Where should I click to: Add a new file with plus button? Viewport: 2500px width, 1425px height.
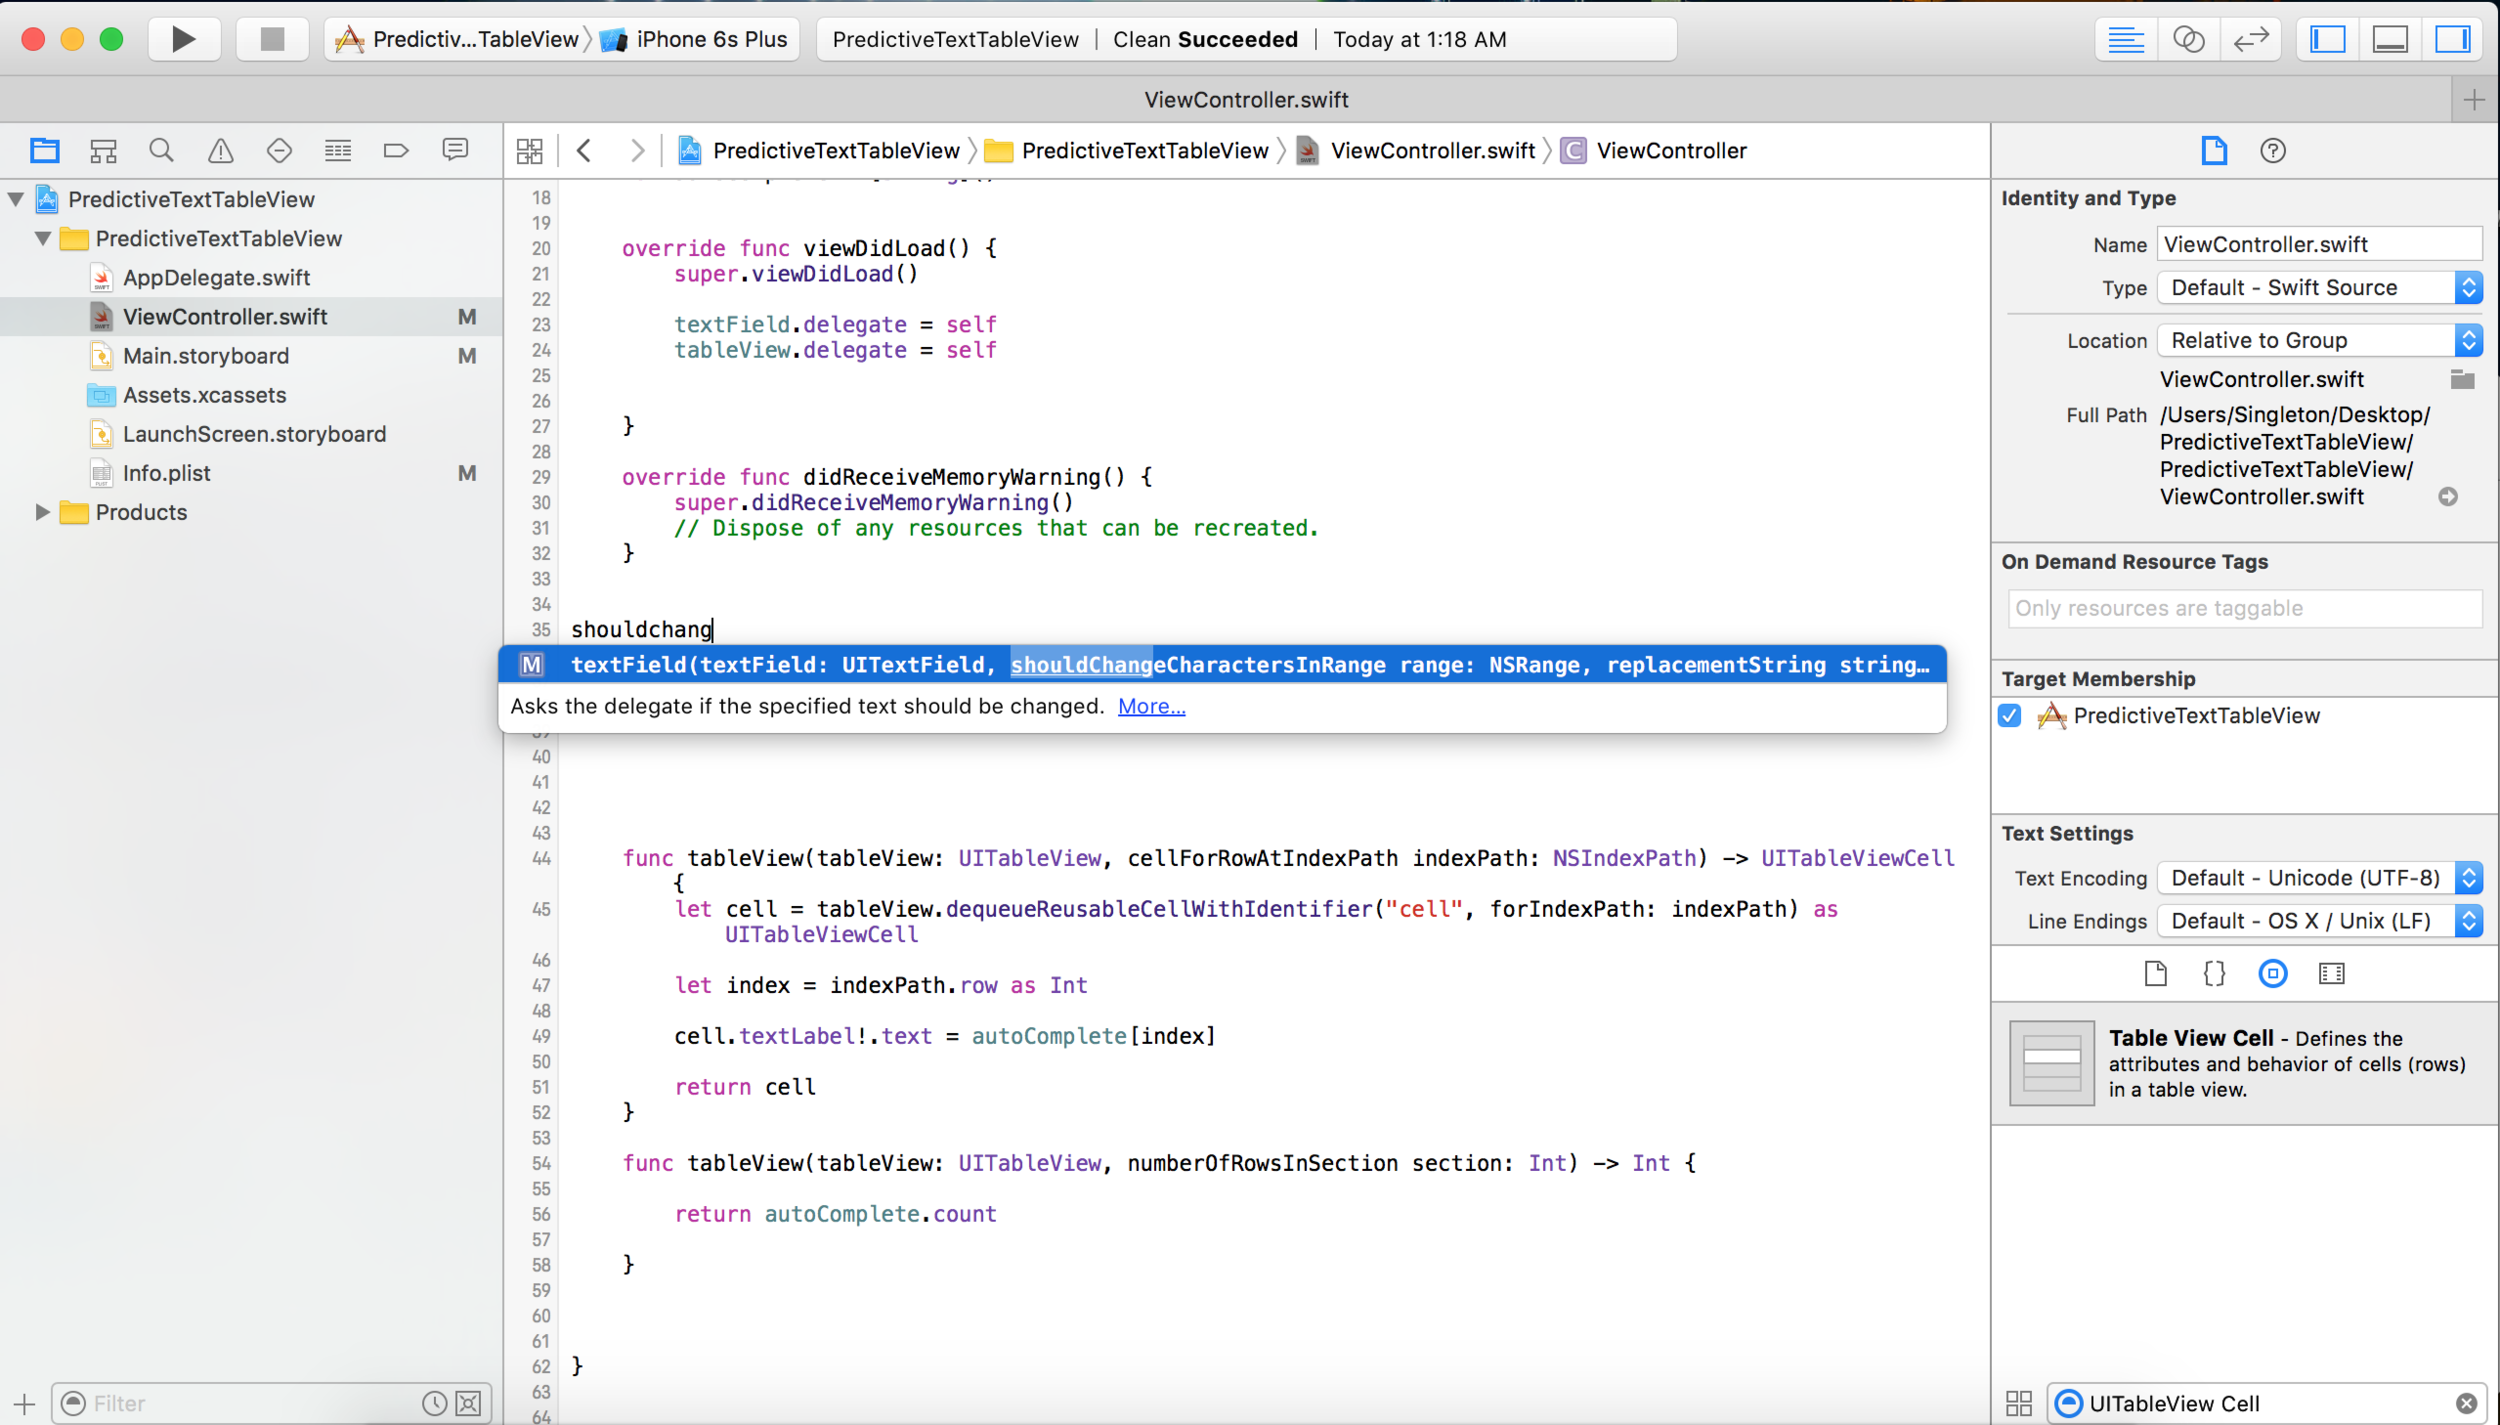[x=24, y=1403]
